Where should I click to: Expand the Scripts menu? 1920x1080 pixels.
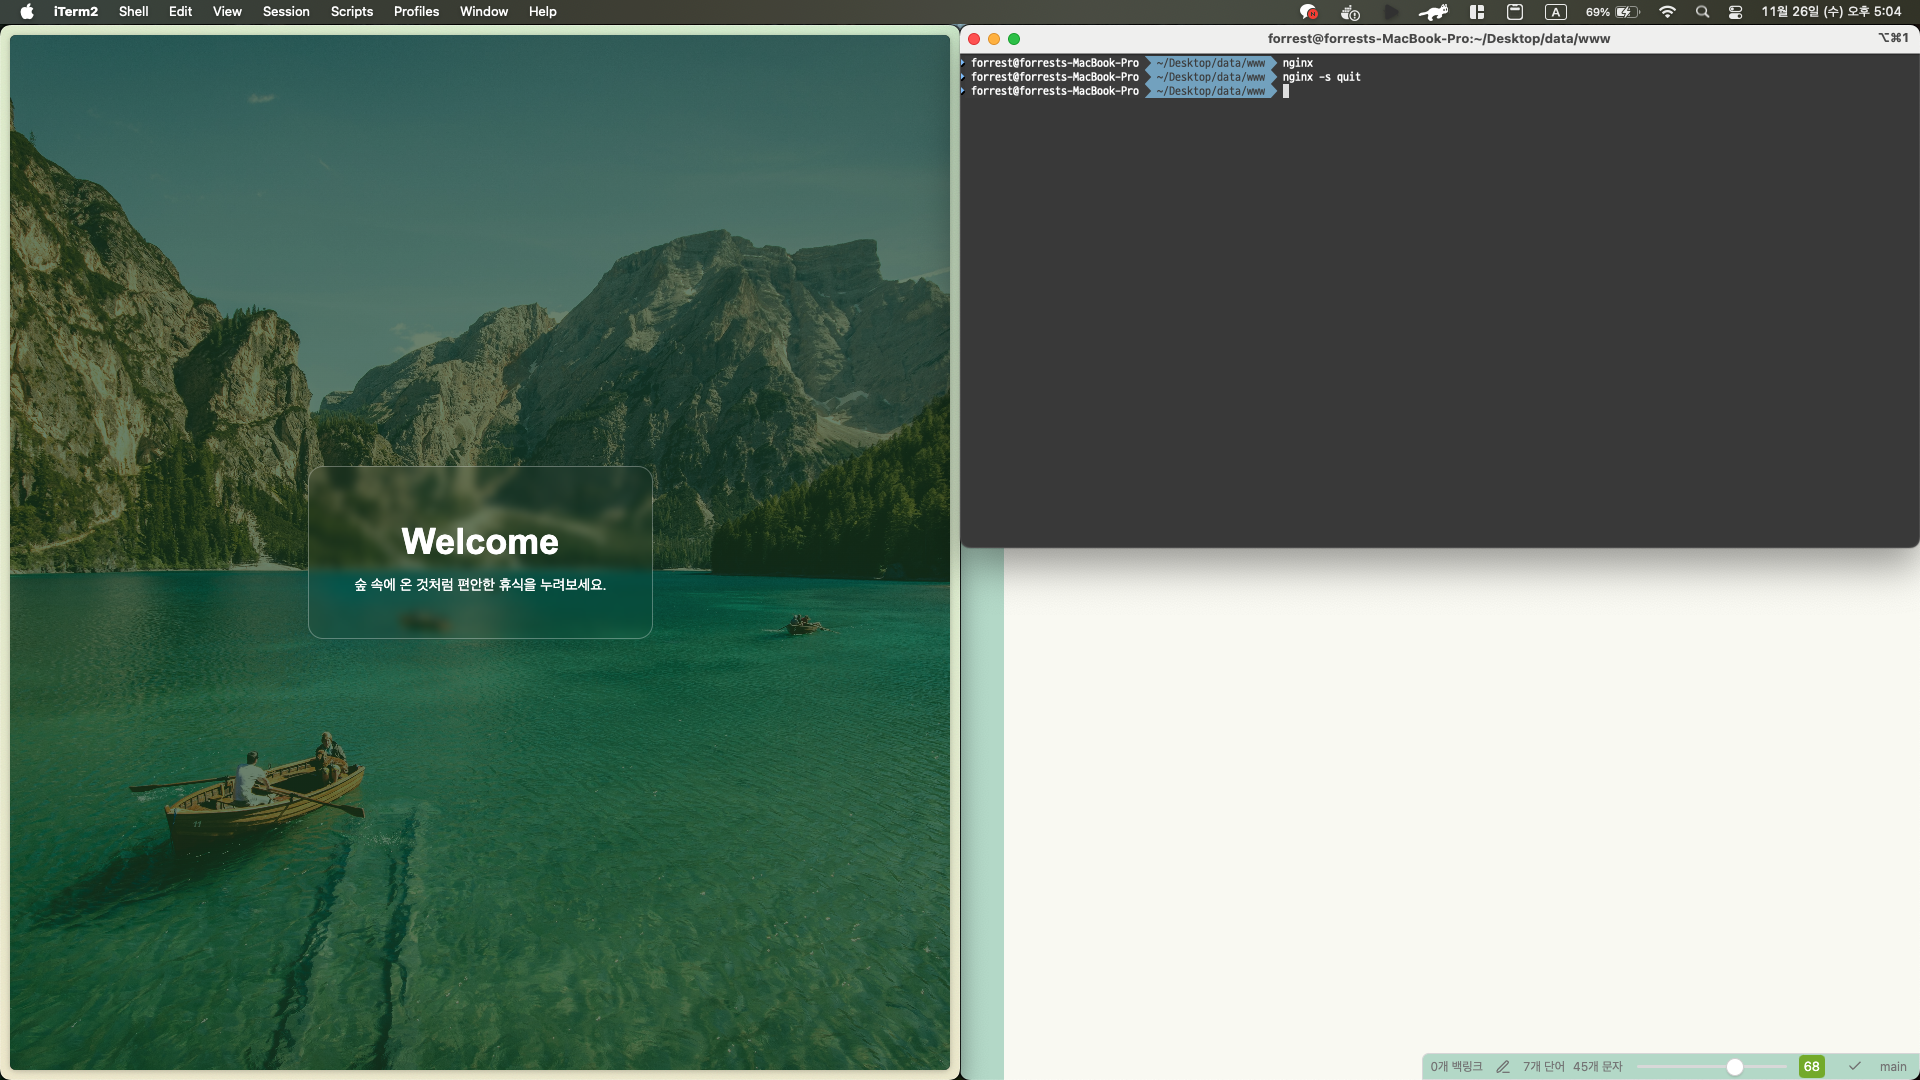(x=351, y=12)
